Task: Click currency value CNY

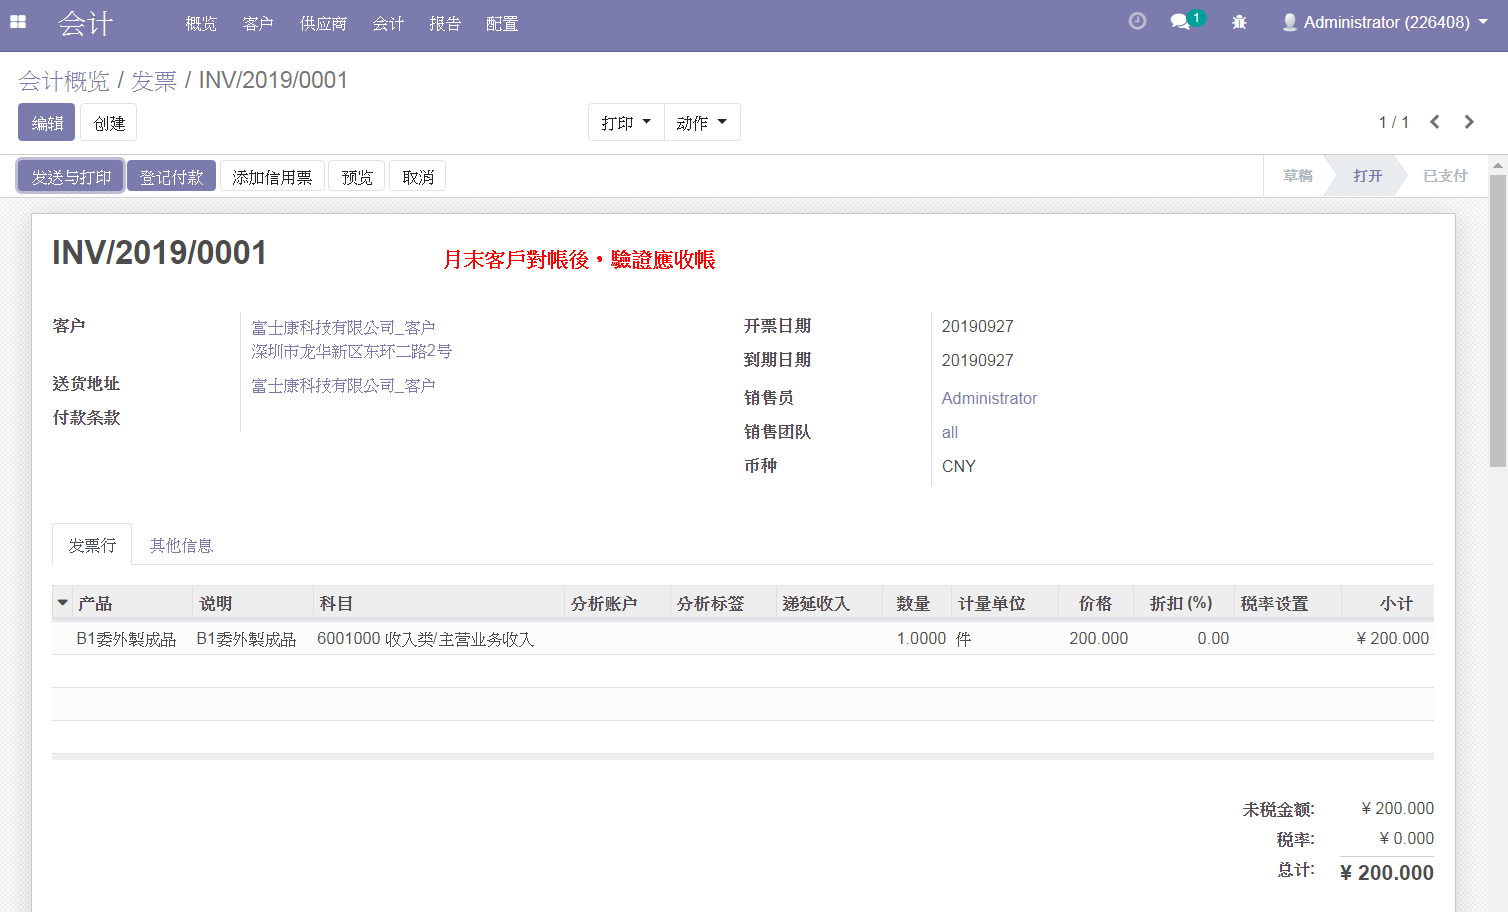Action: coord(958,466)
